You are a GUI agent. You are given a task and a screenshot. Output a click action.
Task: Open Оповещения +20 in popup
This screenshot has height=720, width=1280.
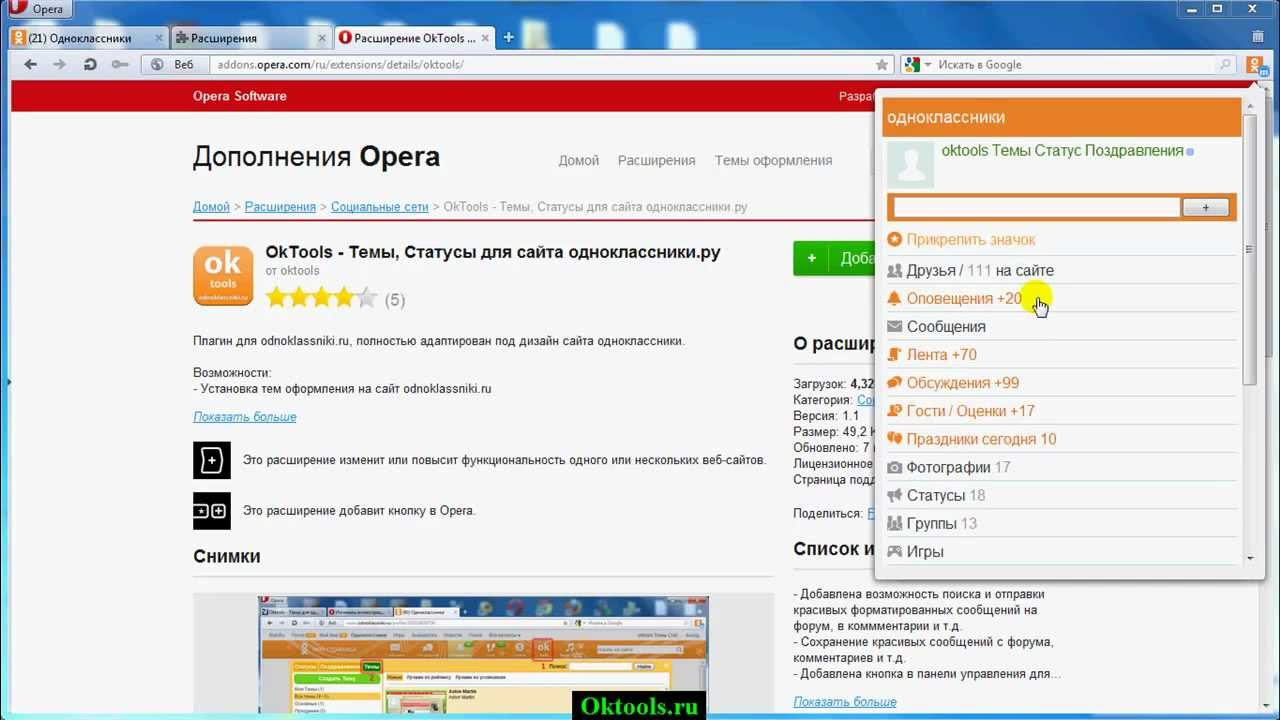coord(964,299)
